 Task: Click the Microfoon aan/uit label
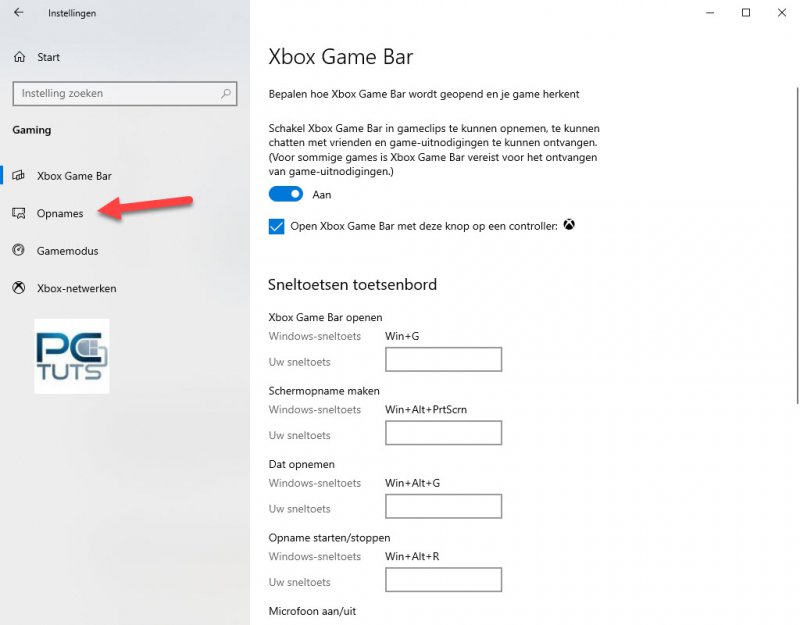[312, 611]
